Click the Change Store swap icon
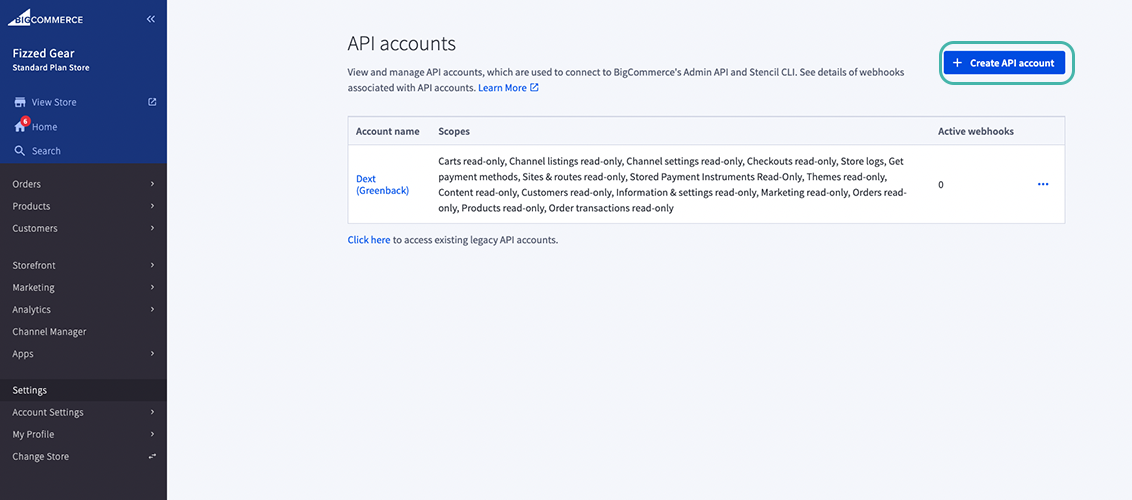The image size is (1132, 500). coord(152,457)
